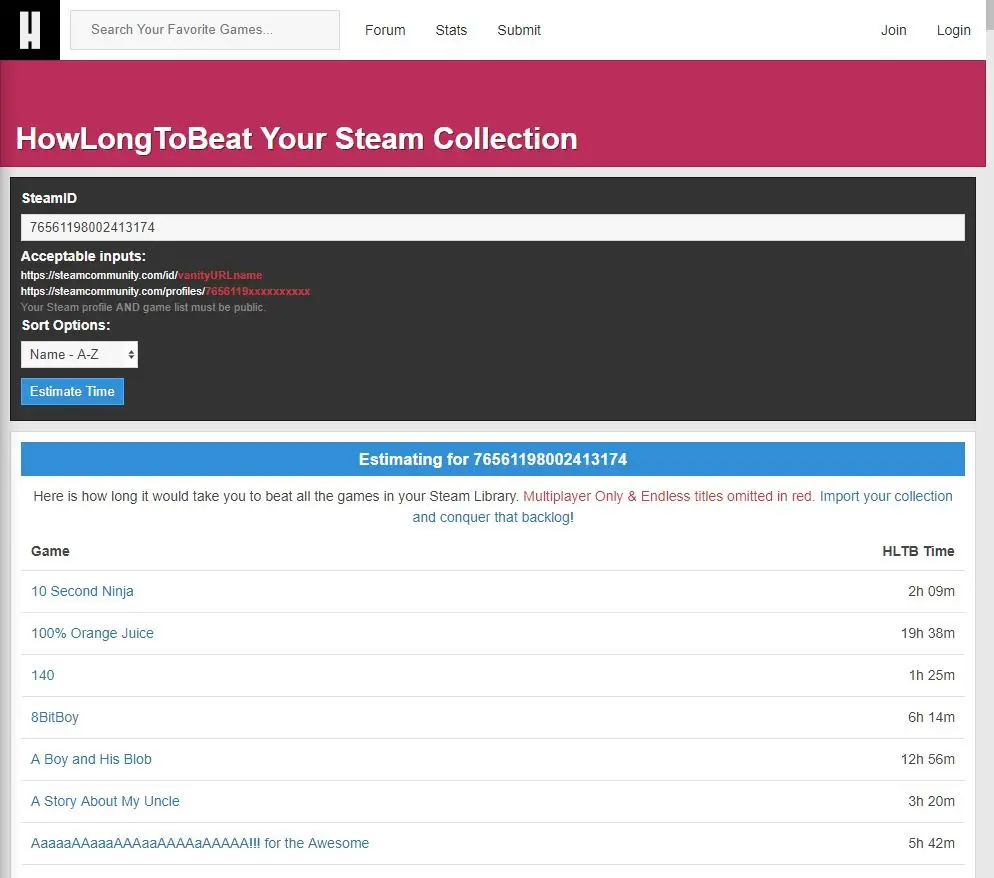994x878 pixels.
Task: Click the Estimate Time button
Action: 72,391
